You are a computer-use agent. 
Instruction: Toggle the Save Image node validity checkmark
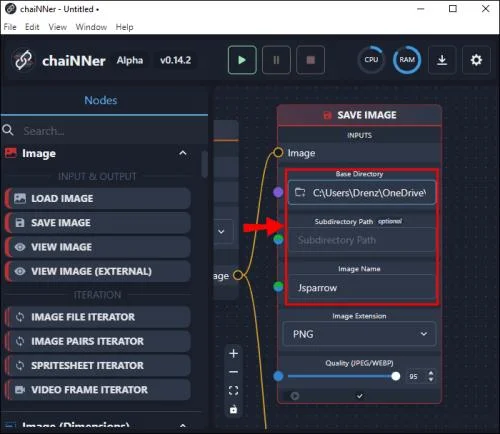[359, 396]
